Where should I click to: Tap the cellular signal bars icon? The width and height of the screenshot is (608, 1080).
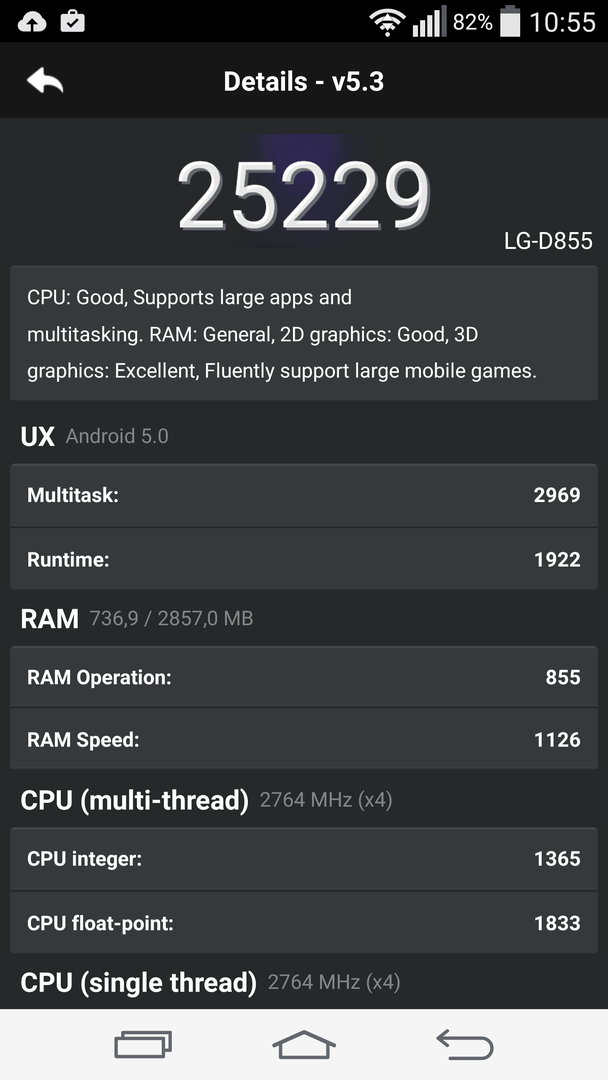(429, 22)
